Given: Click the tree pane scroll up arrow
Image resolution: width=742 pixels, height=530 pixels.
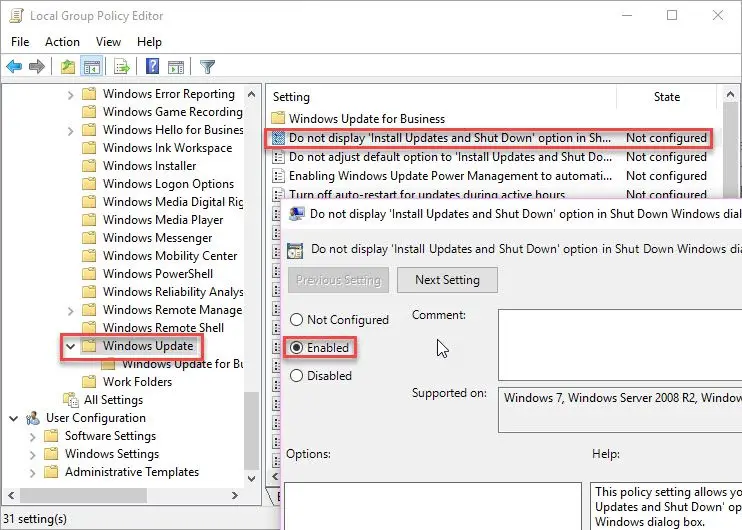Looking at the screenshot, I should pos(252,94).
